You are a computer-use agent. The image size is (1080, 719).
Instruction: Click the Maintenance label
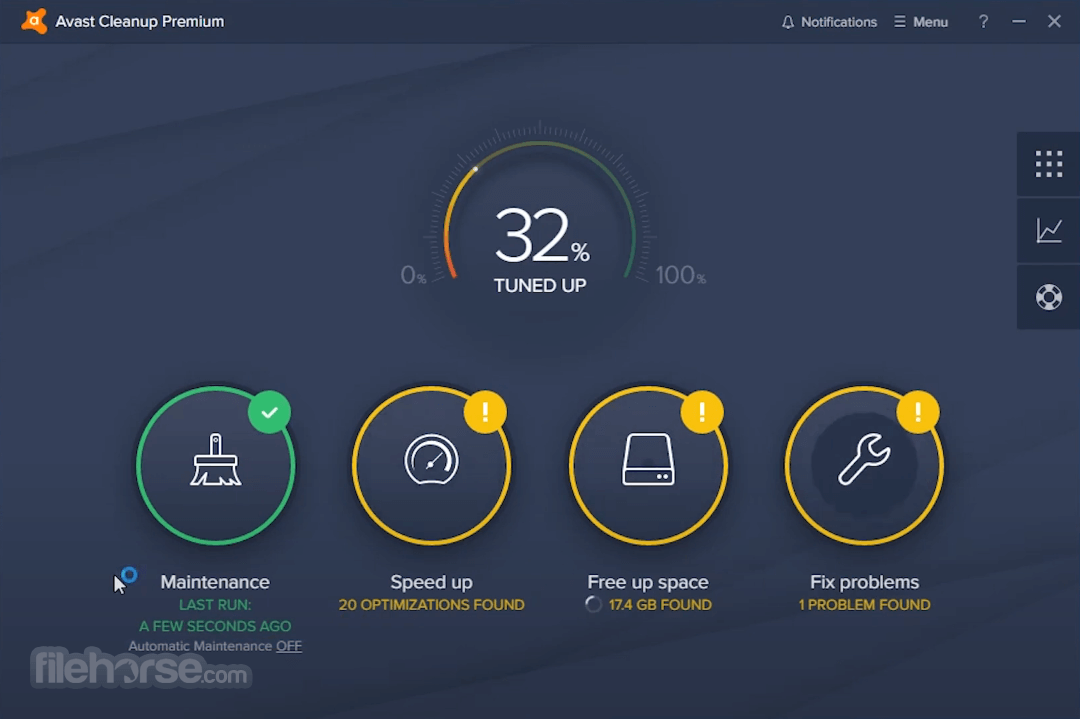(x=215, y=582)
